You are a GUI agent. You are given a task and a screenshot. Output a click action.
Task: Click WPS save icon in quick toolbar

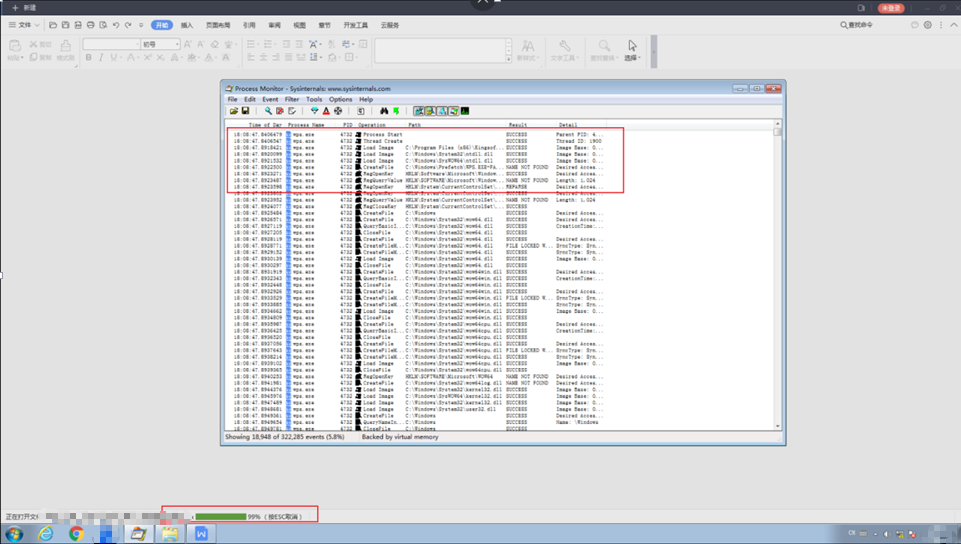66,25
